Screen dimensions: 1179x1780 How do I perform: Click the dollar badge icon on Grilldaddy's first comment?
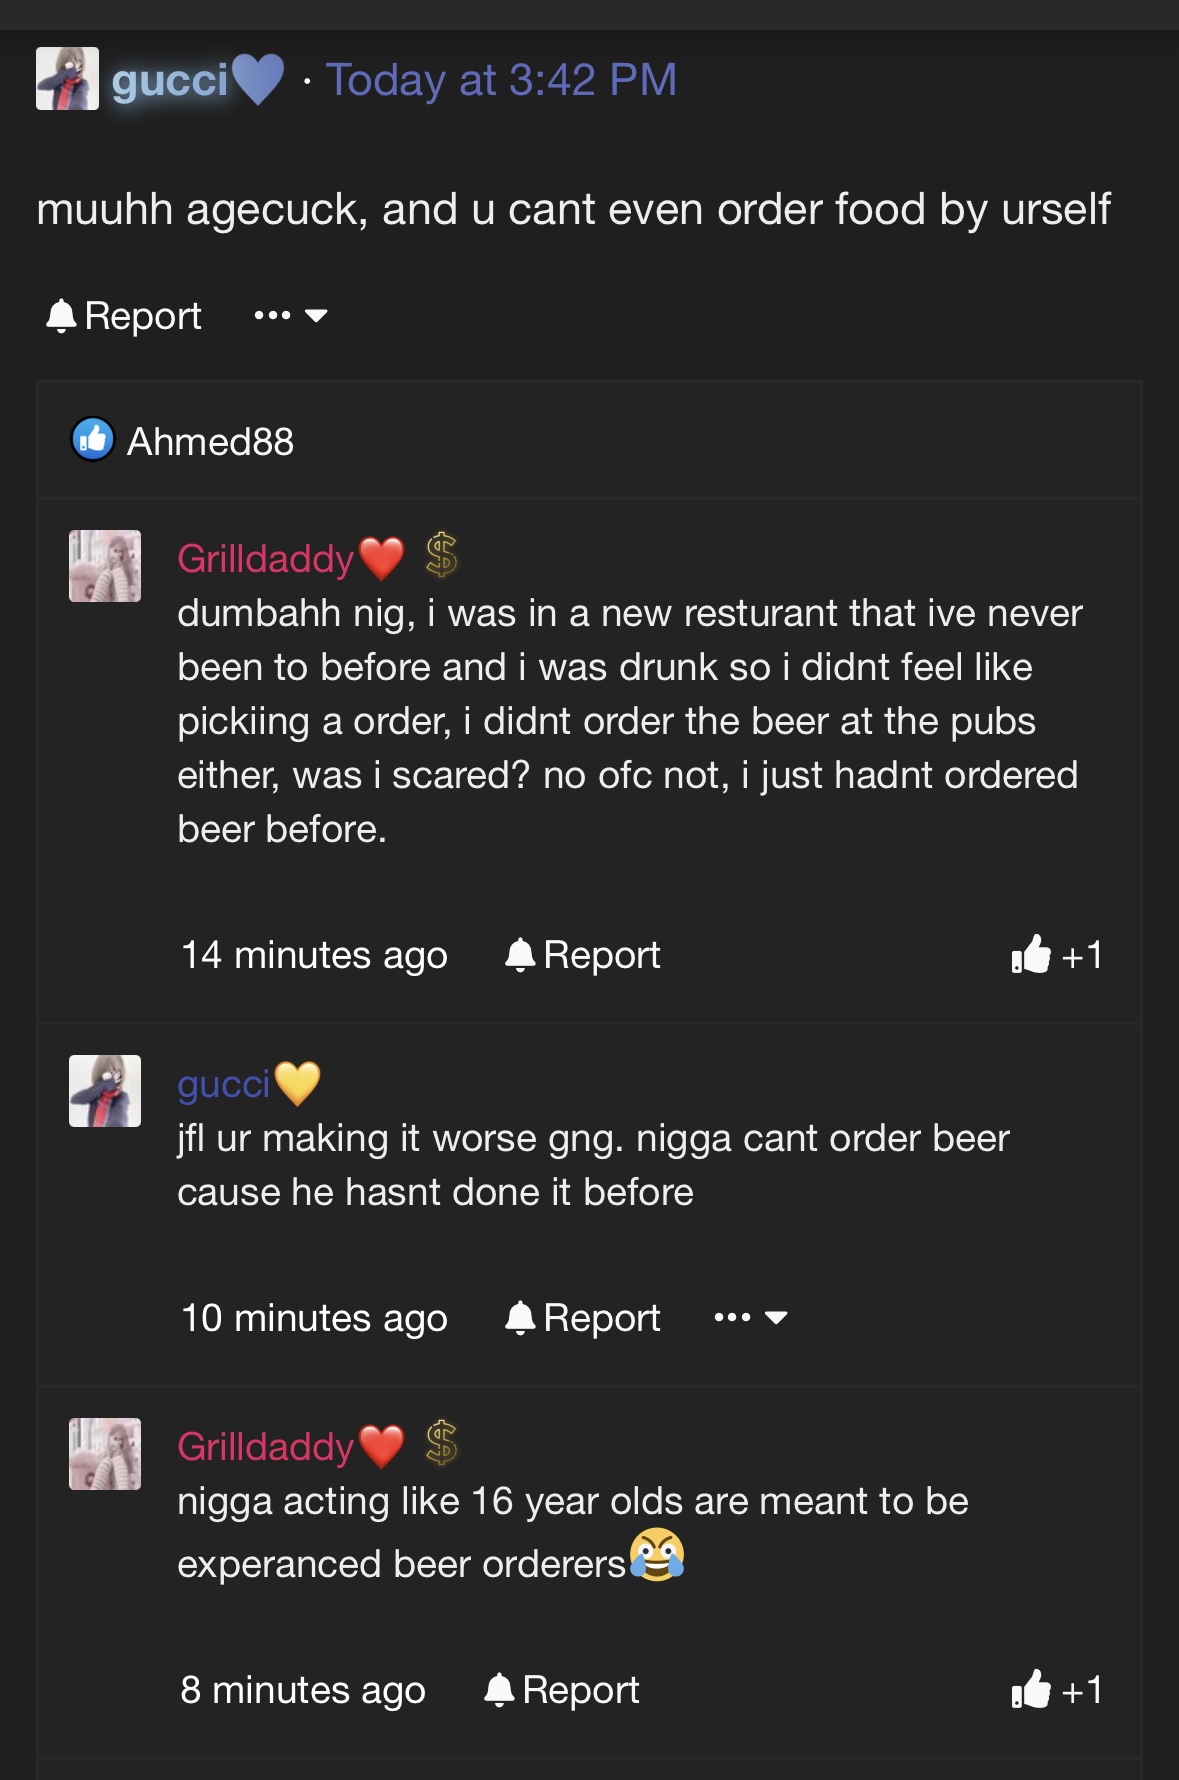[x=441, y=555]
